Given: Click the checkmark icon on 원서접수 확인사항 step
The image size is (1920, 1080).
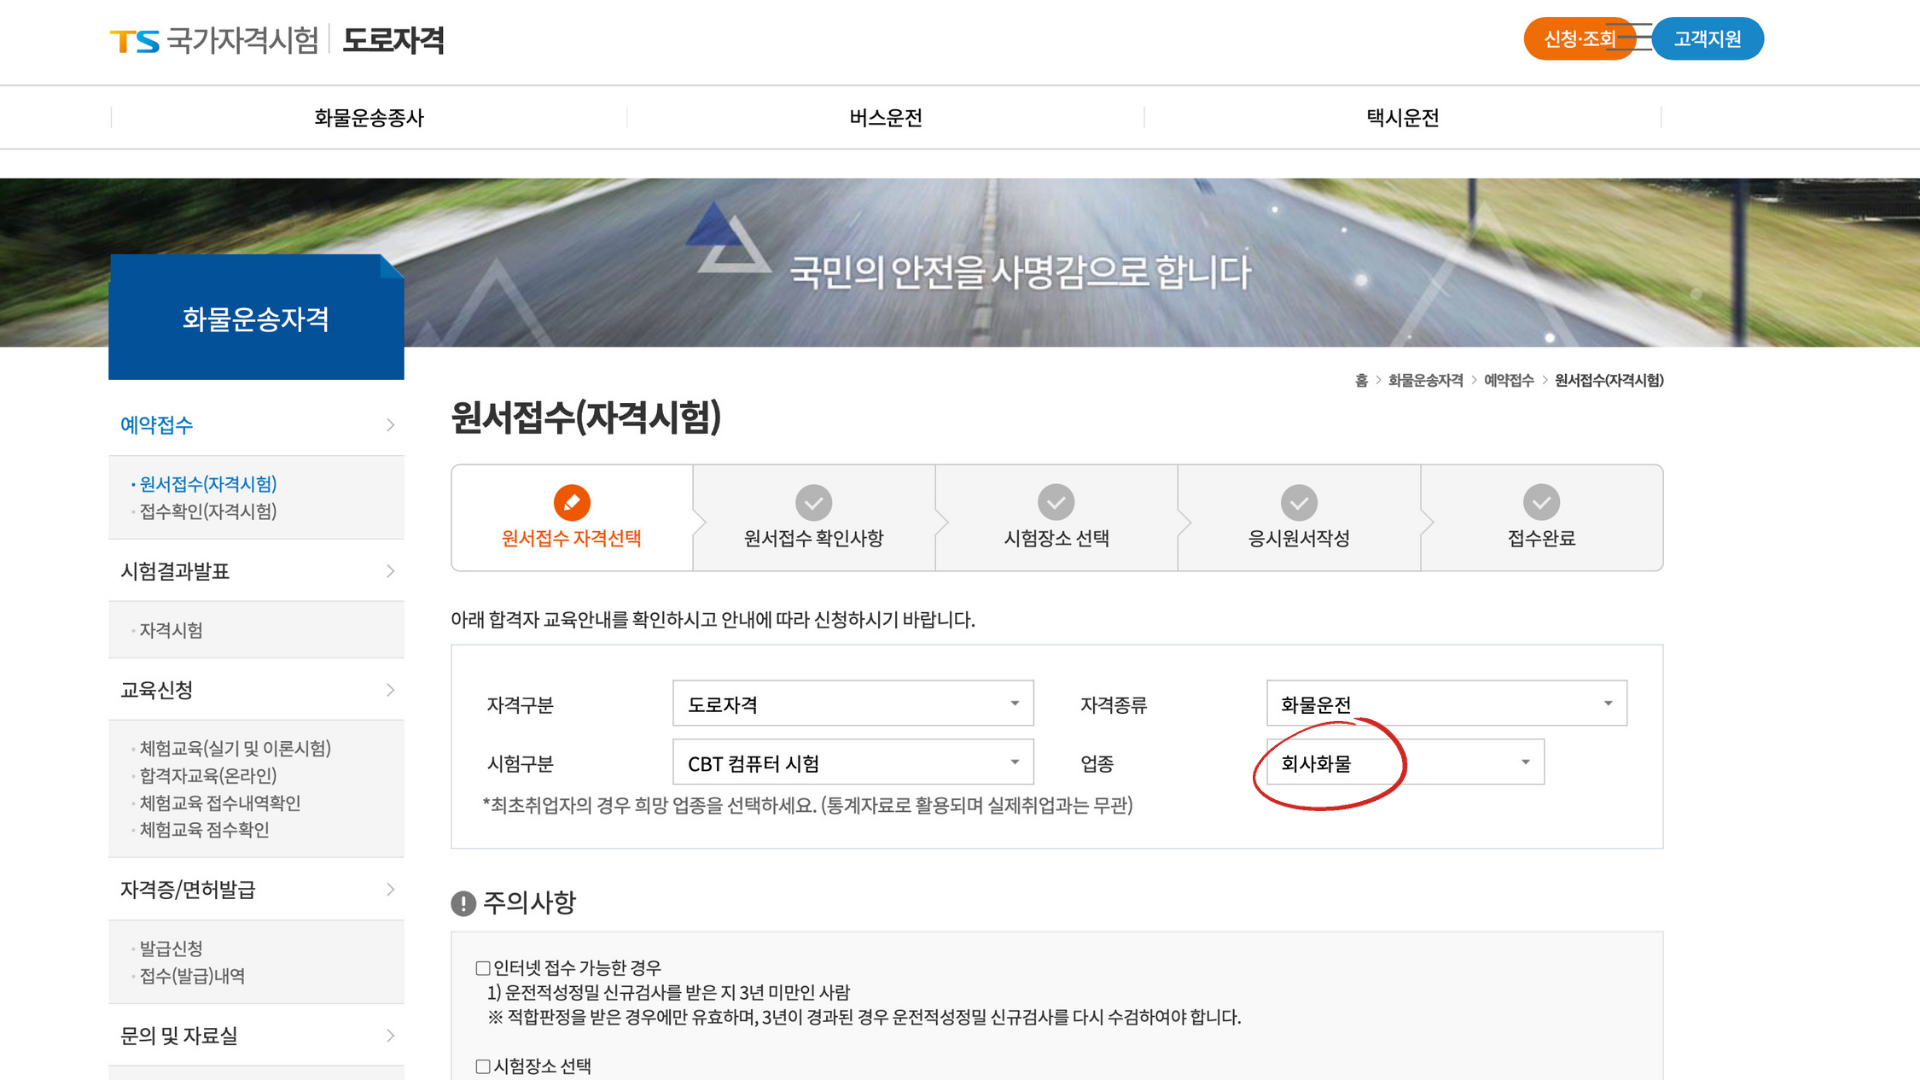Looking at the screenshot, I should (x=813, y=502).
